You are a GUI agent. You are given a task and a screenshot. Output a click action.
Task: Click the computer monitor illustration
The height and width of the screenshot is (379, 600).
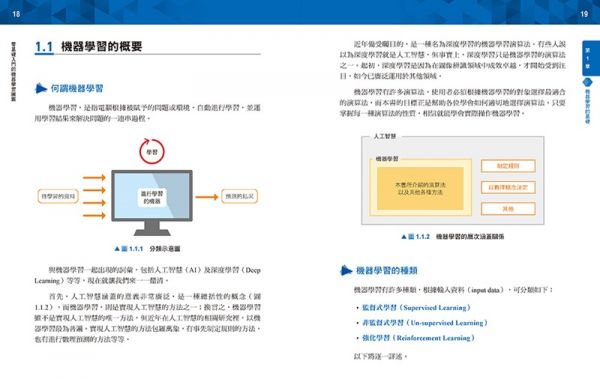pyautogui.click(x=152, y=203)
